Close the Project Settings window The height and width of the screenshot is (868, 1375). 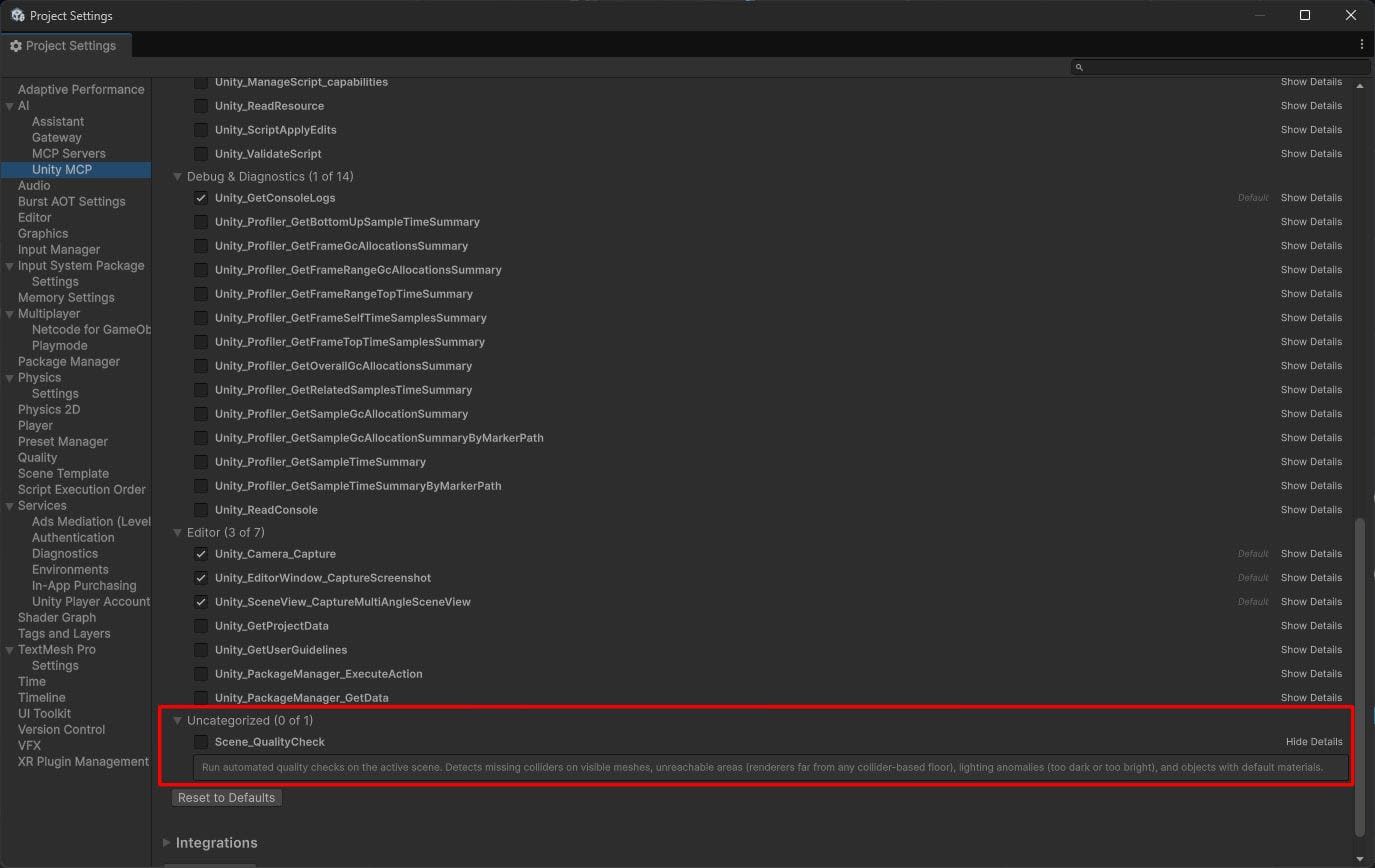(1351, 15)
